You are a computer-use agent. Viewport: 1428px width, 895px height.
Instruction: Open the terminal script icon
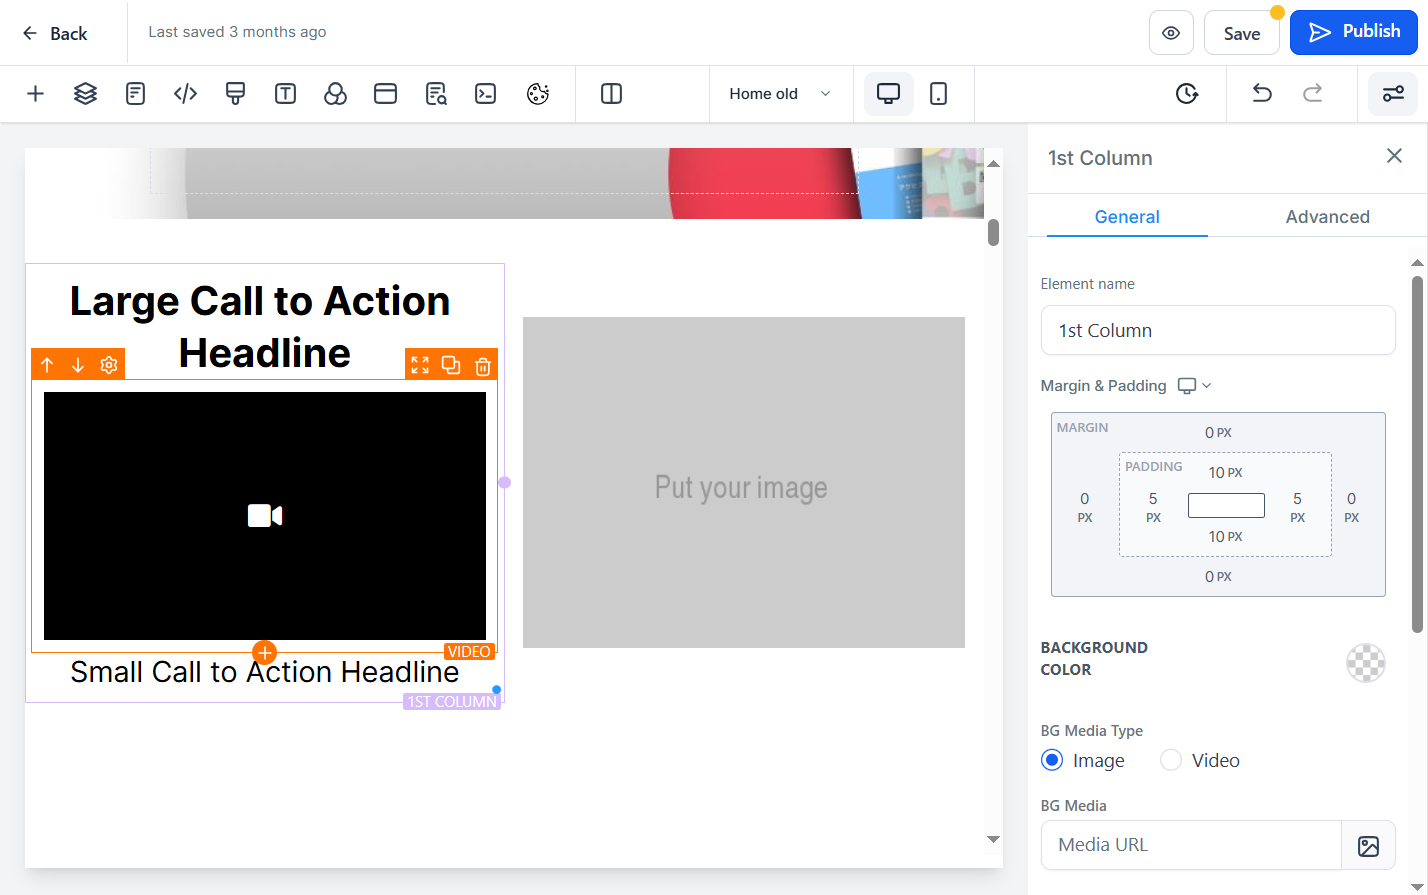point(486,94)
